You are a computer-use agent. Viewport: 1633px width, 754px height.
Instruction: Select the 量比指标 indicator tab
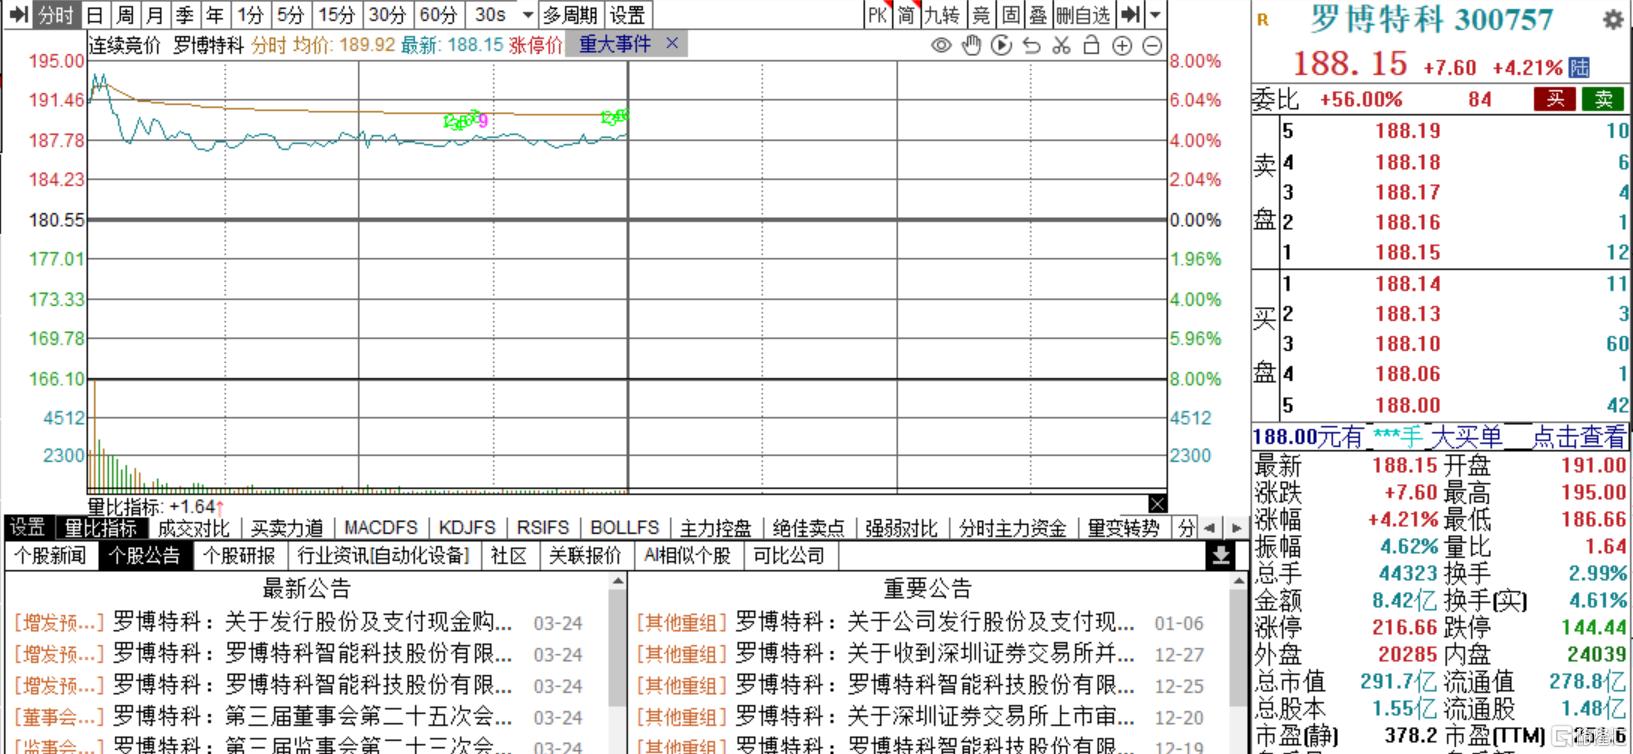tap(101, 528)
